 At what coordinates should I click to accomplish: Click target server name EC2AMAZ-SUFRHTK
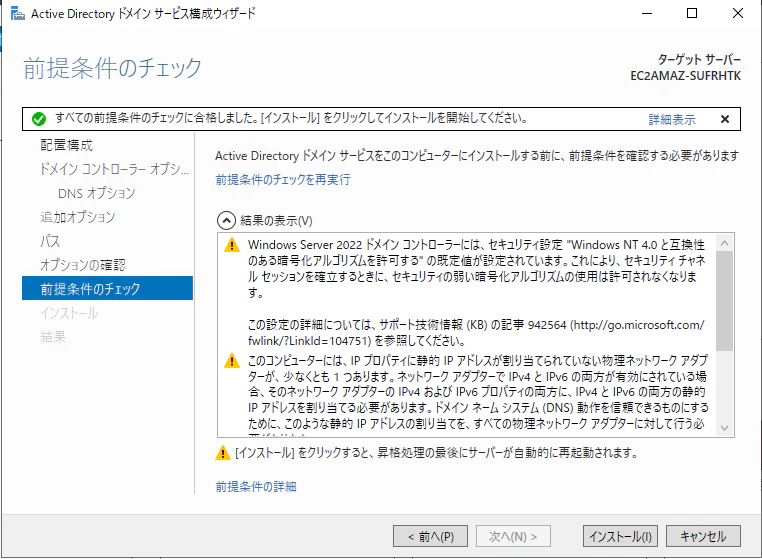(x=686, y=76)
